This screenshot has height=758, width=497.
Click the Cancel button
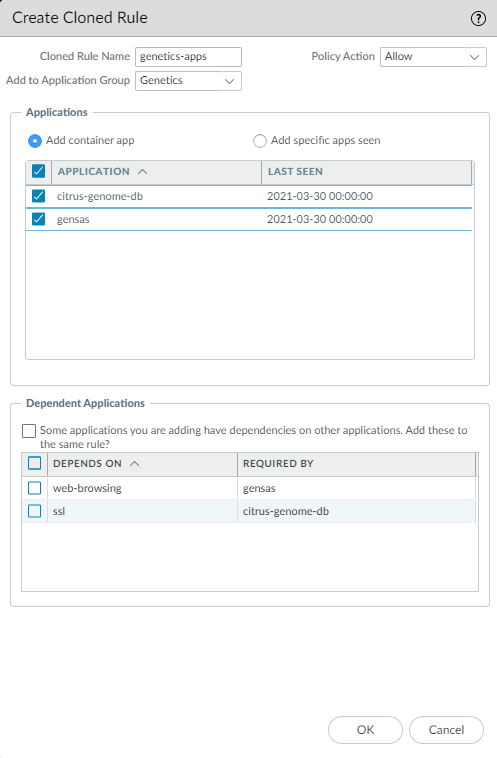pyautogui.click(x=446, y=730)
